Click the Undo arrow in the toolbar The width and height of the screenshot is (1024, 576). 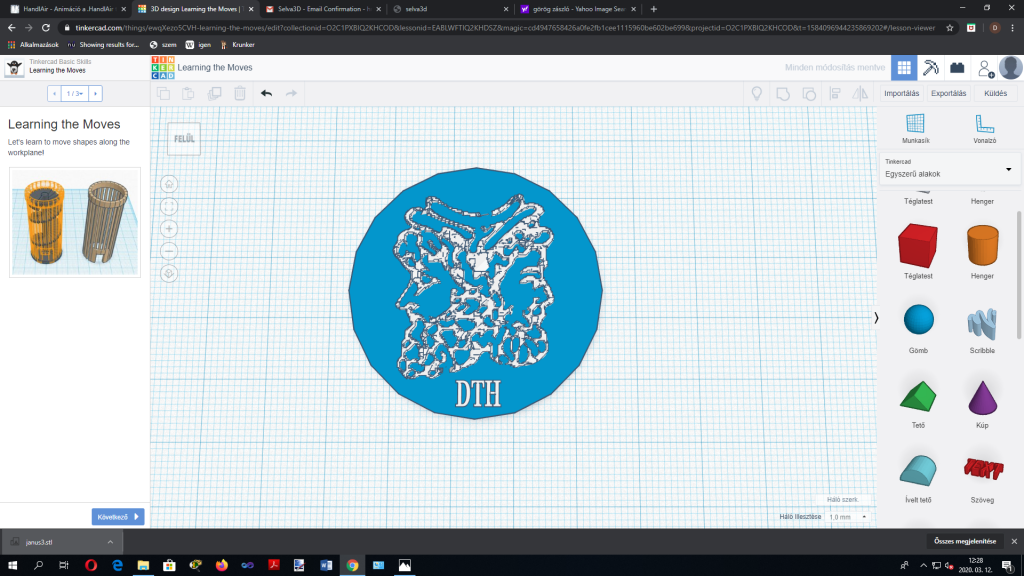[266, 93]
